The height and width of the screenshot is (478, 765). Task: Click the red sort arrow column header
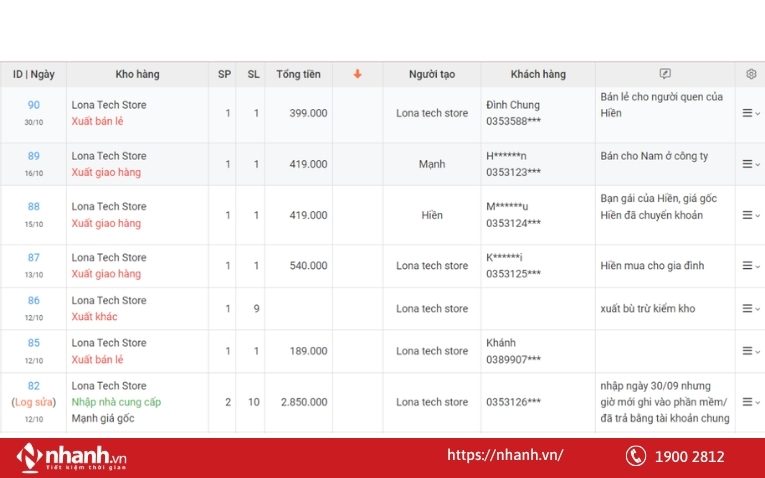[x=357, y=74]
